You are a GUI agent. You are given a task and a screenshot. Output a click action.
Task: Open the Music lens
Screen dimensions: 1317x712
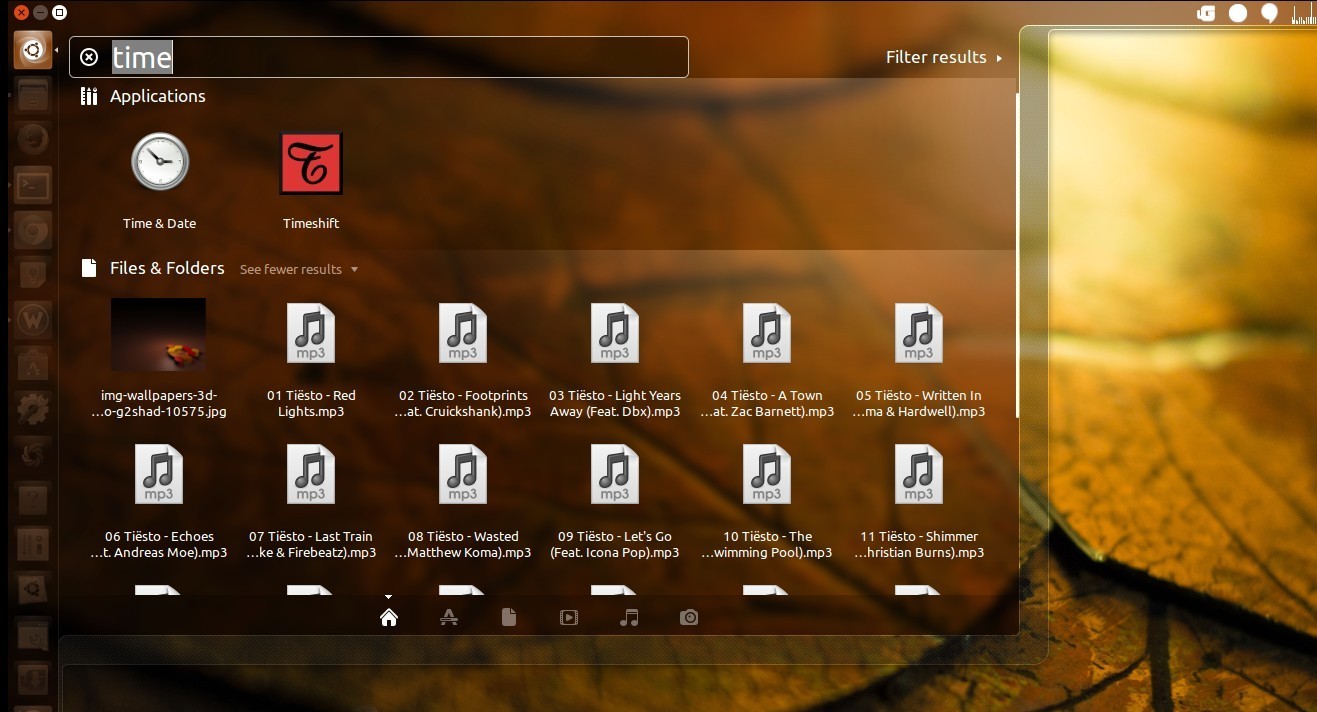click(x=629, y=617)
